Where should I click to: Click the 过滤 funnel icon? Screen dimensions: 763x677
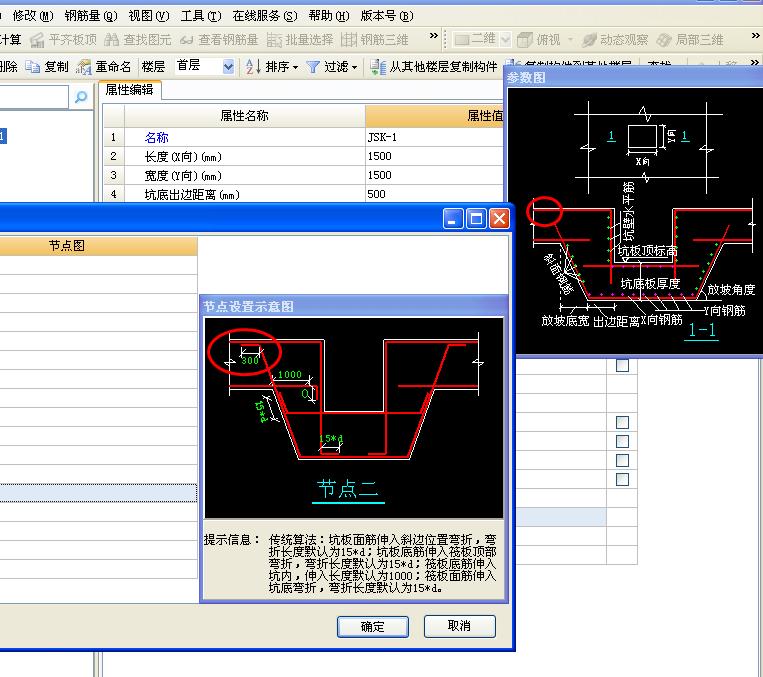(x=313, y=67)
